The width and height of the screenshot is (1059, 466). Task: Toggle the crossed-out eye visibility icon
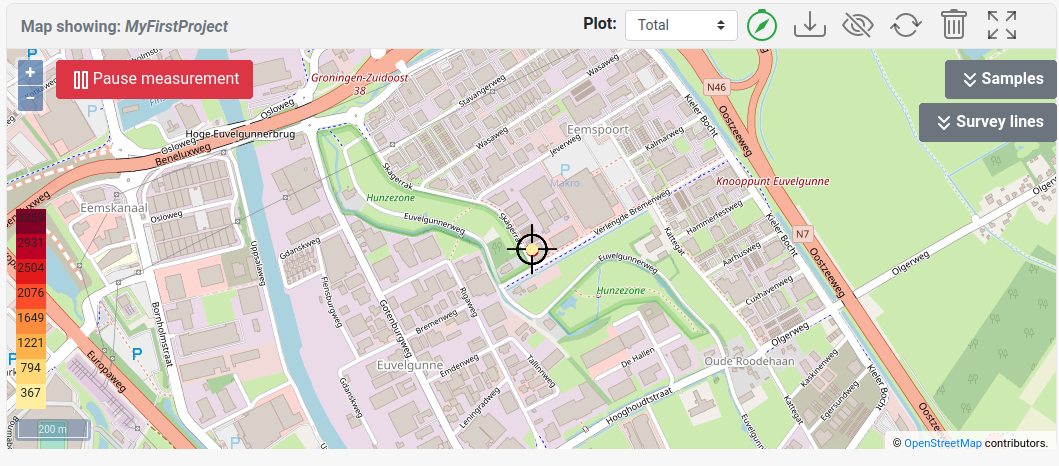[x=858, y=25]
